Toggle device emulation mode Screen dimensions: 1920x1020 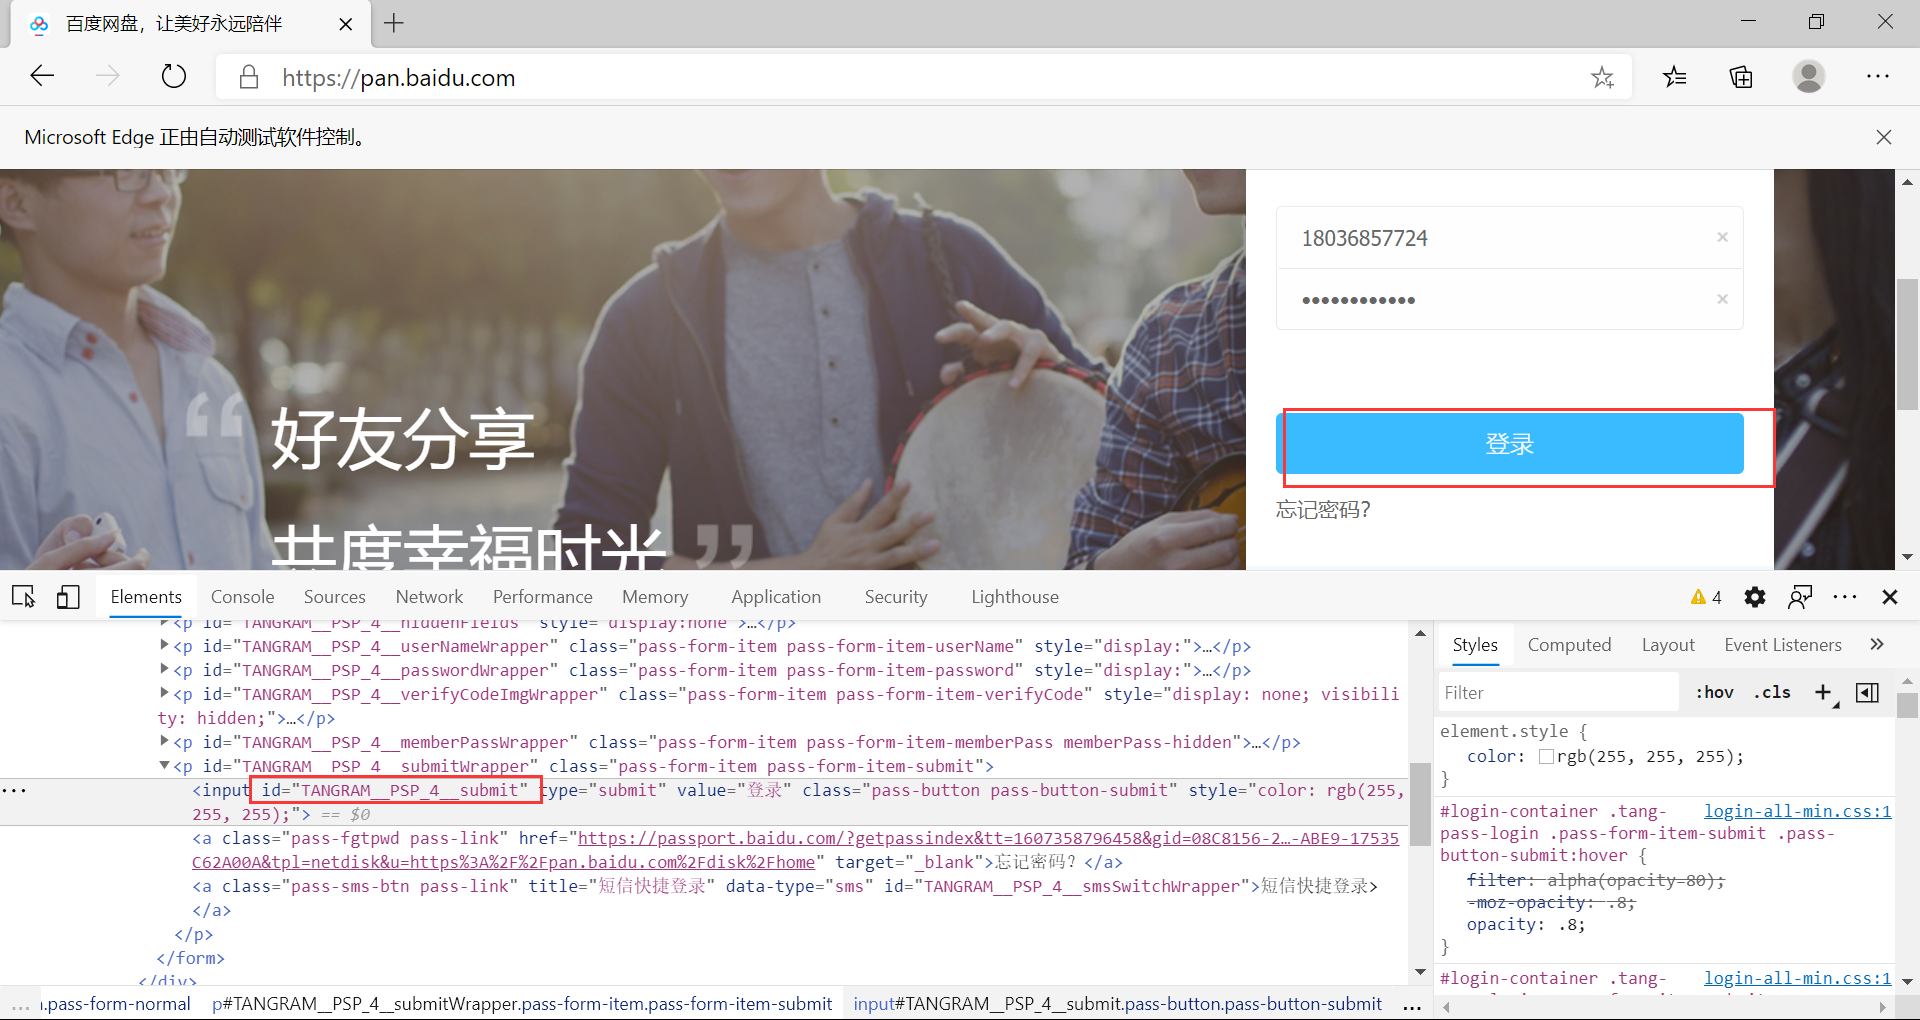pos(68,597)
